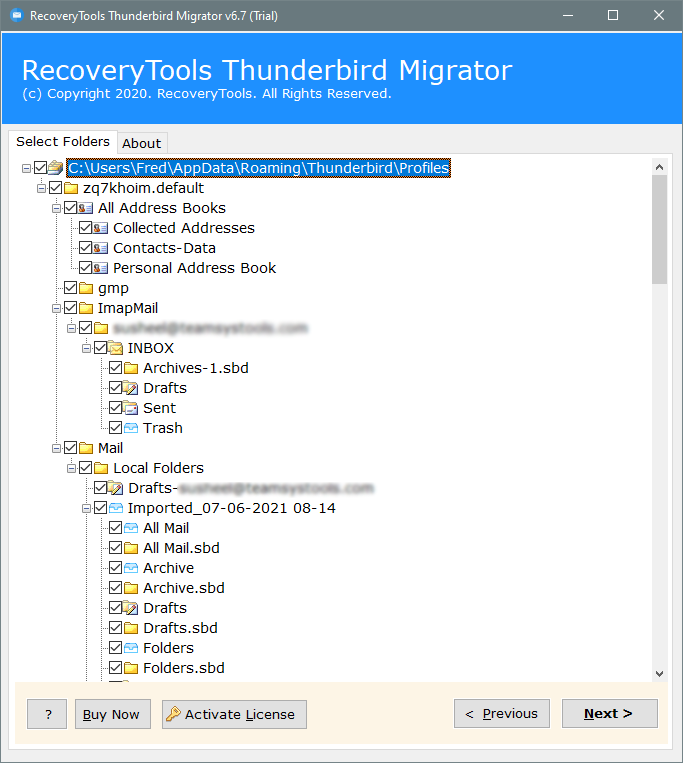This screenshot has height=763, width=683.
Task: Select the Archive.sbd tree row
Action: (x=184, y=588)
